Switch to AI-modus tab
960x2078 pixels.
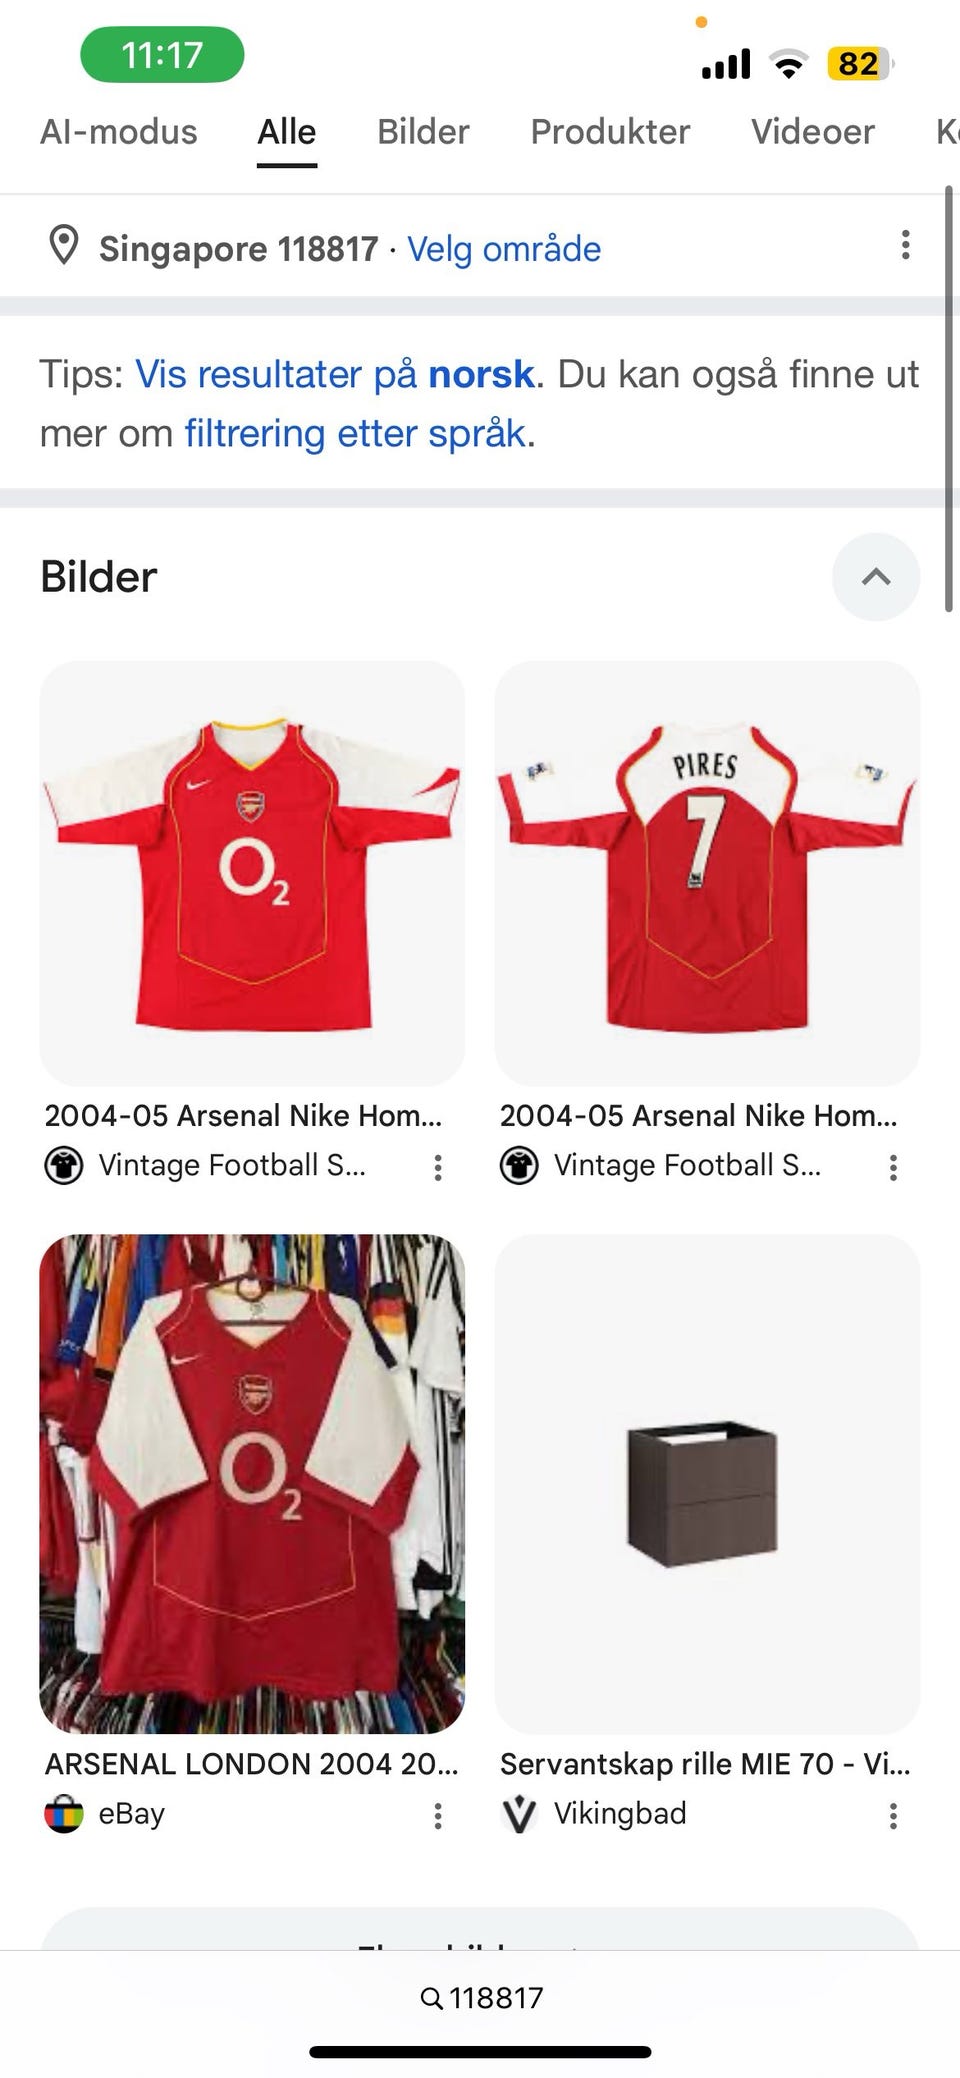119,132
